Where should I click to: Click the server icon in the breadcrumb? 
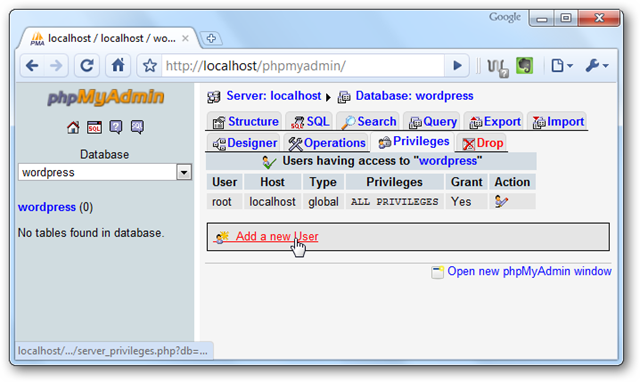tap(213, 97)
